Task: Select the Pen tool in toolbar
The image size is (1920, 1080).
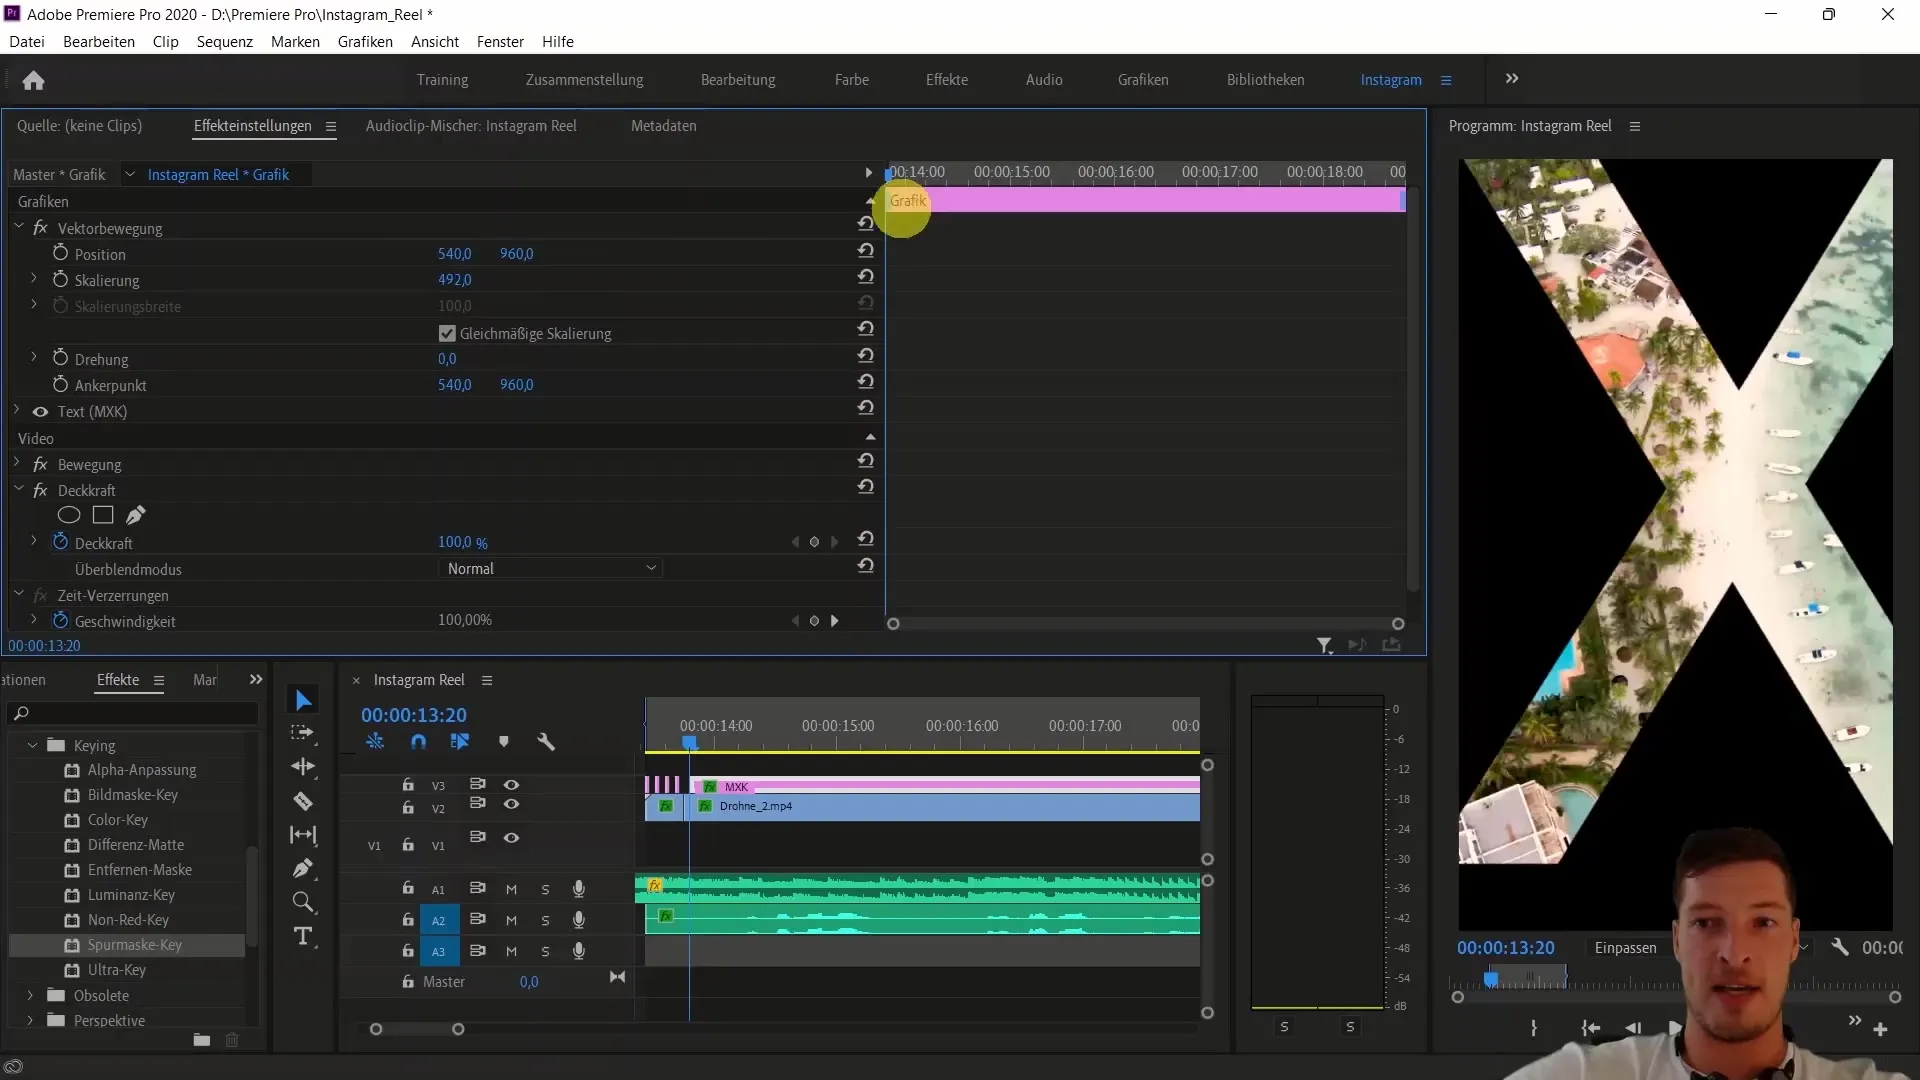Action: [303, 868]
